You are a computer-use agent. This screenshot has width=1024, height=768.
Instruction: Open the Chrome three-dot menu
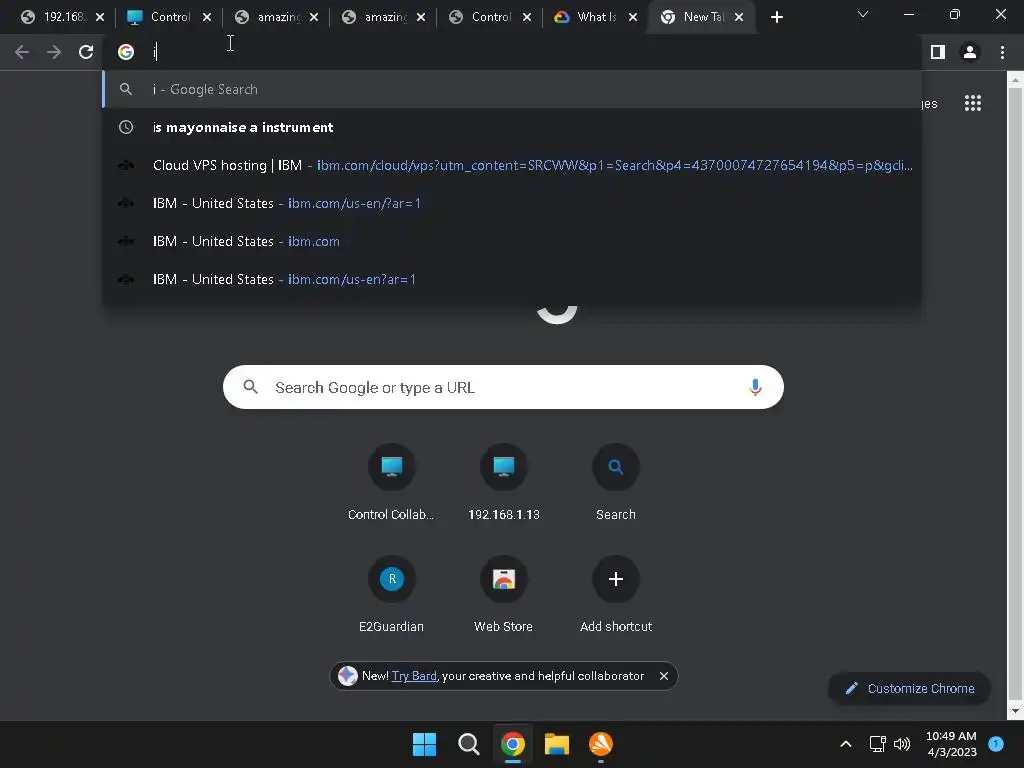point(1002,52)
